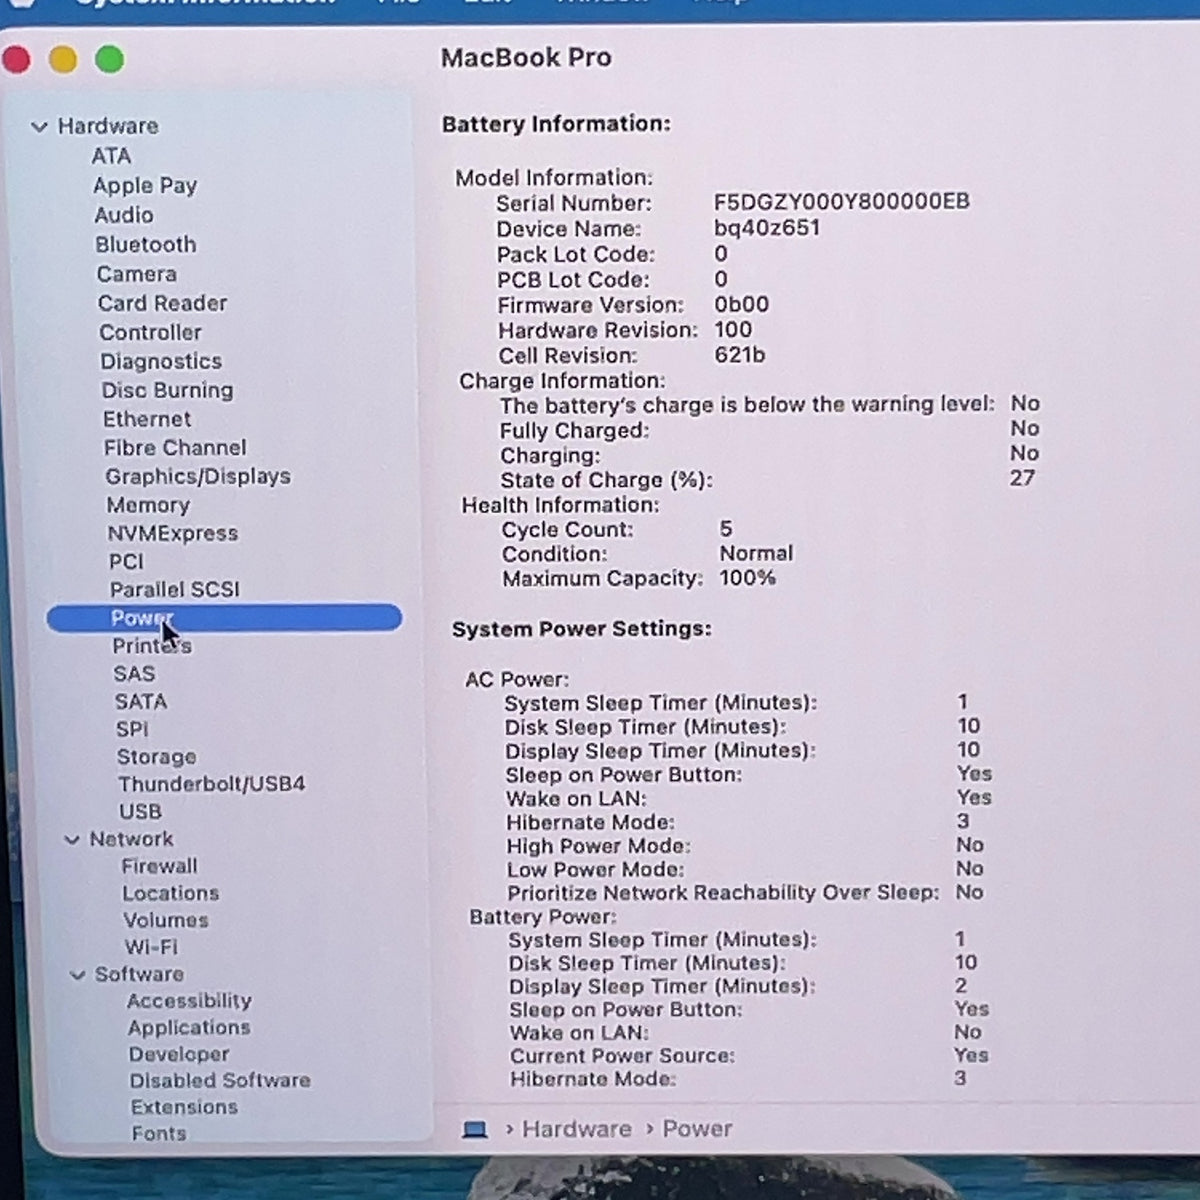Open the SPI entry
Image resolution: width=1200 pixels, height=1200 pixels.
click(132, 729)
